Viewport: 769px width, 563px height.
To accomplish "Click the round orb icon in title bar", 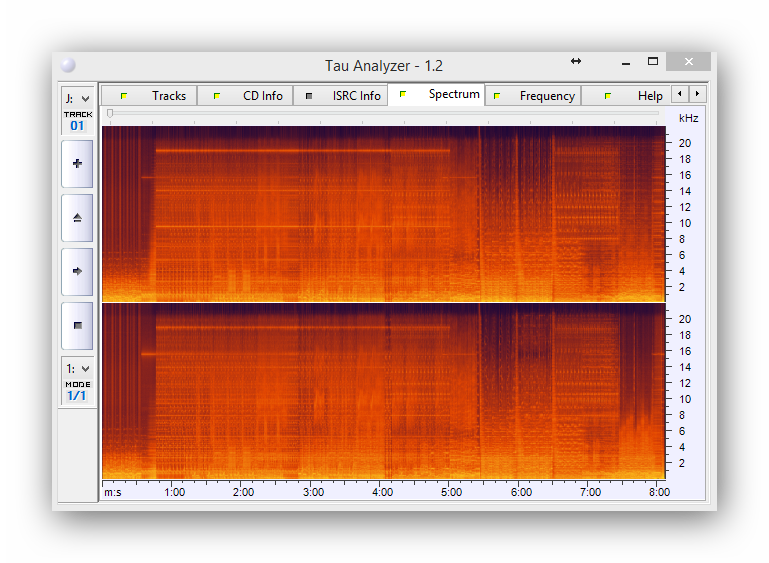I will pos(68,65).
